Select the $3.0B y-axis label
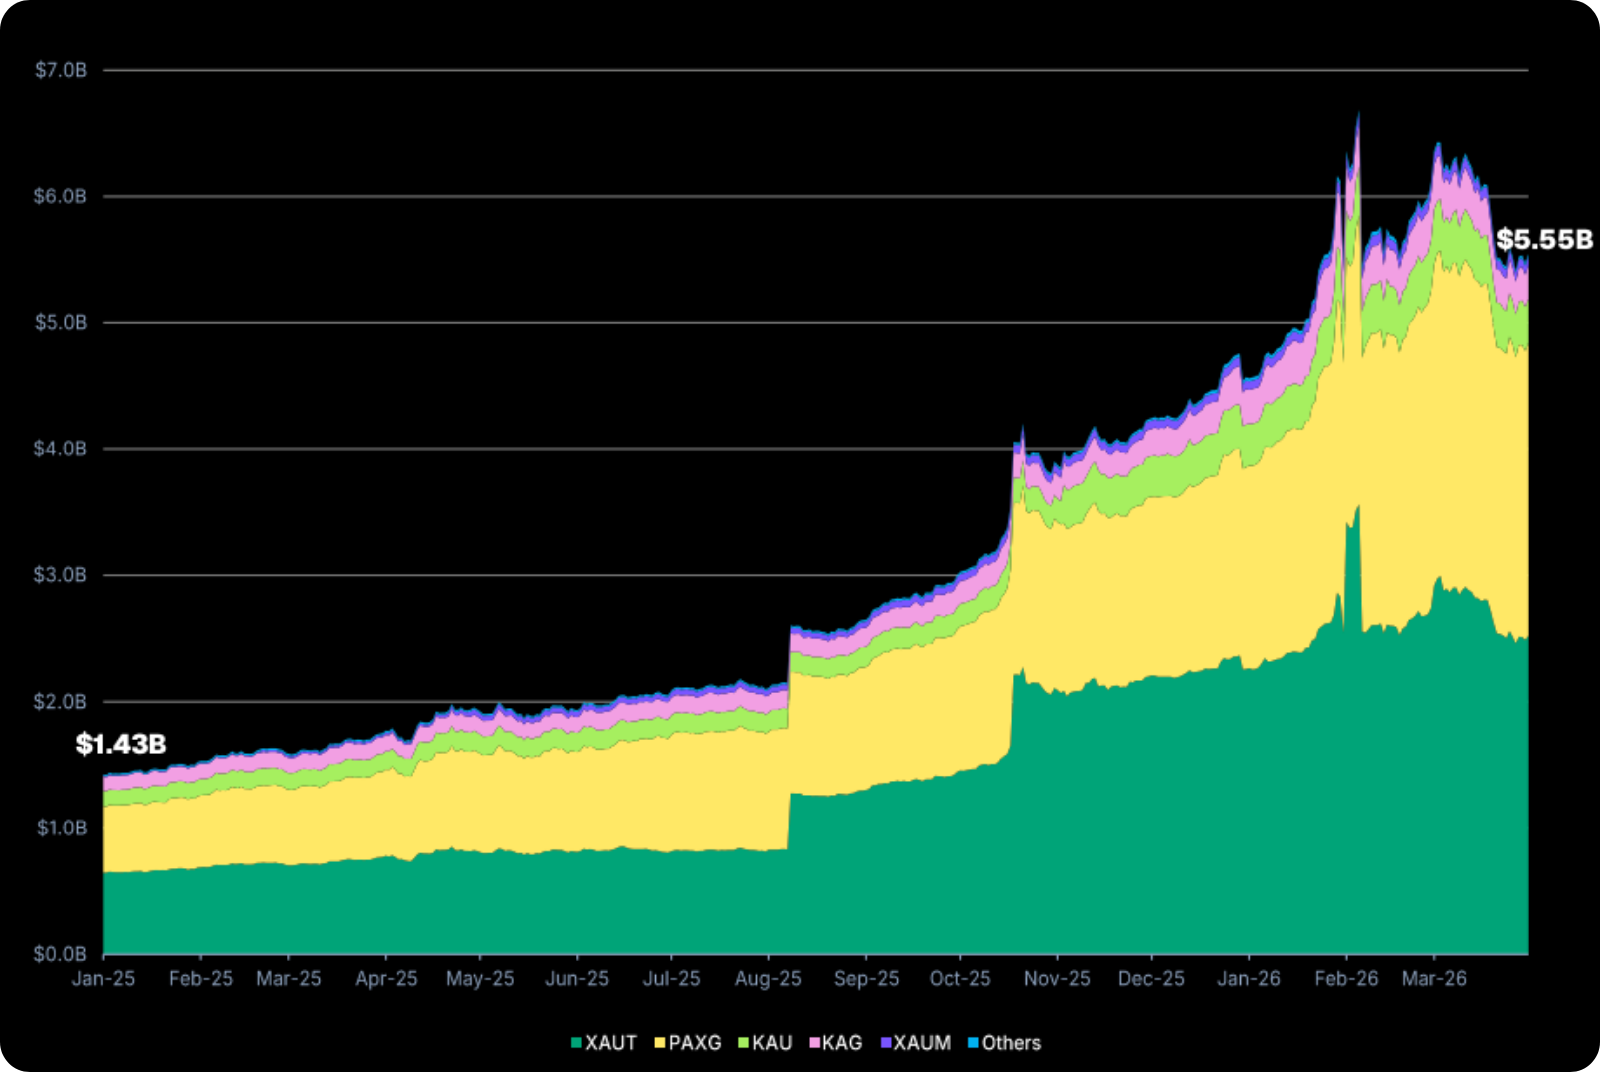This screenshot has height=1080, width=1600. (x=61, y=575)
